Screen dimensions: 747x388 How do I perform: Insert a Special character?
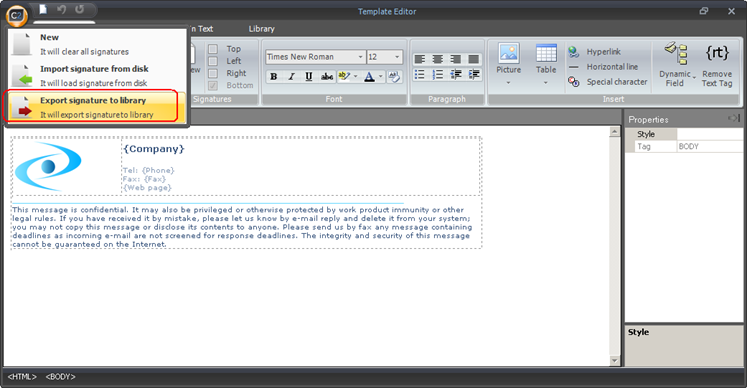point(608,82)
